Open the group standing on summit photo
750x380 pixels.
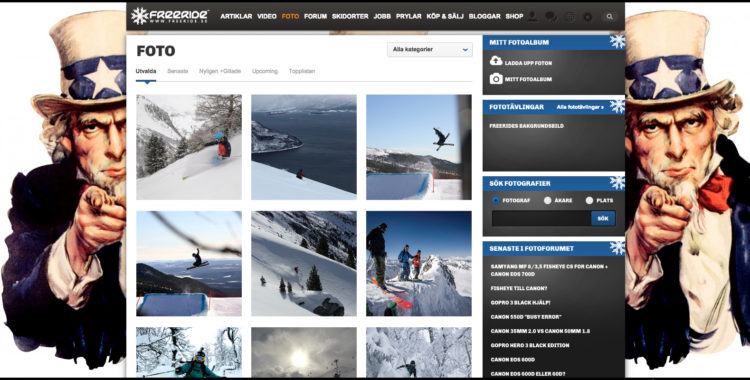[x=419, y=263]
